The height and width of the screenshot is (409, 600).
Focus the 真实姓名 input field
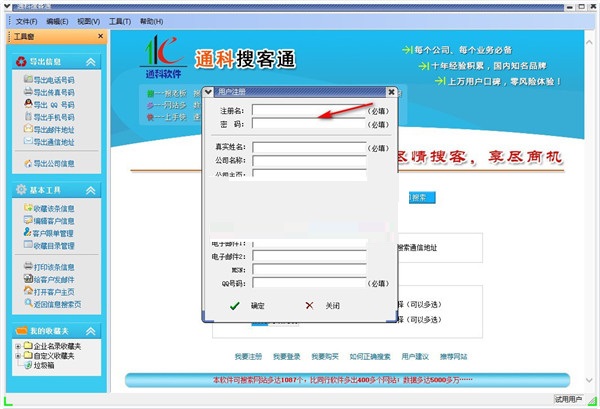[x=309, y=147]
